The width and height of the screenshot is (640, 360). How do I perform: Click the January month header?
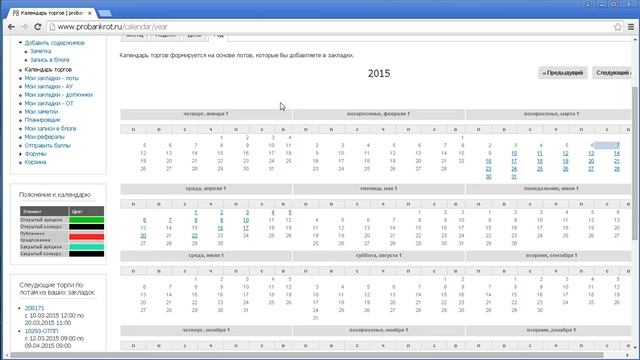(206, 114)
